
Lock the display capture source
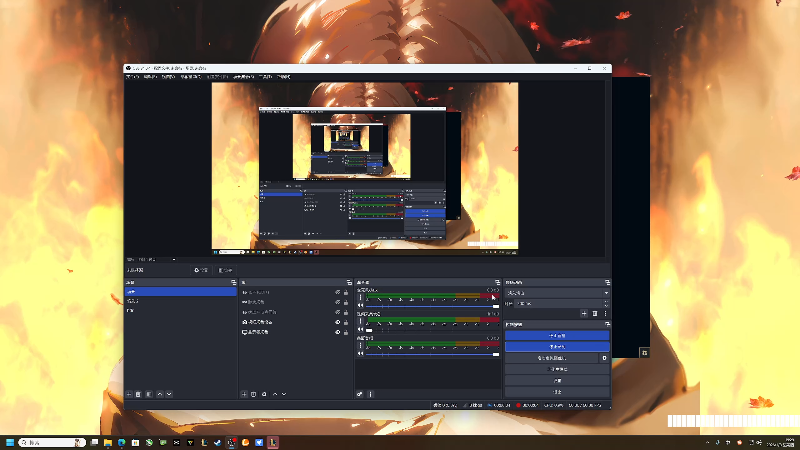click(346, 332)
